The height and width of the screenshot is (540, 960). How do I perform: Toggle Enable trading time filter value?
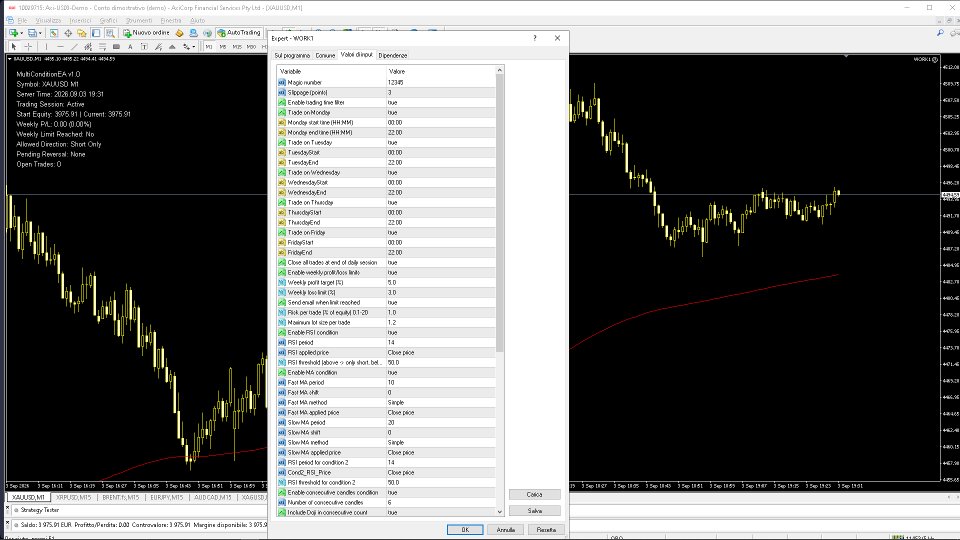click(x=441, y=103)
